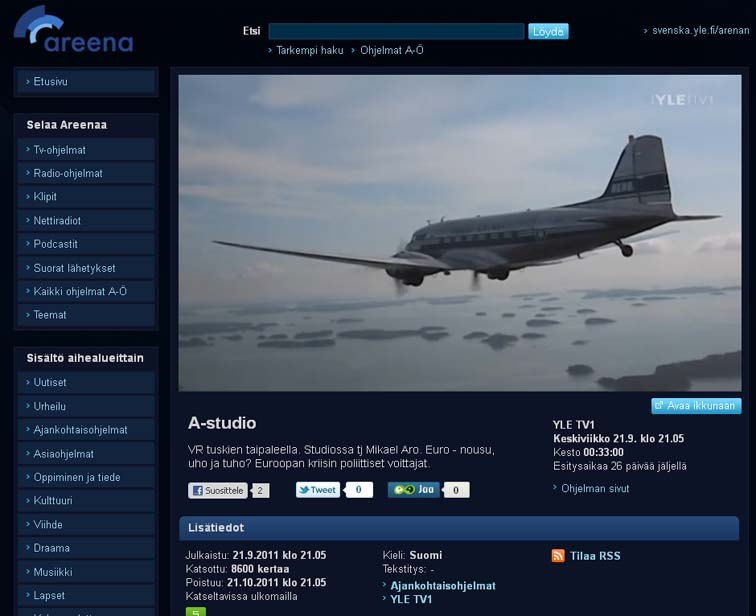Open the Ohjelman sivut link
The height and width of the screenshot is (616, 756).
click(595, 488)
